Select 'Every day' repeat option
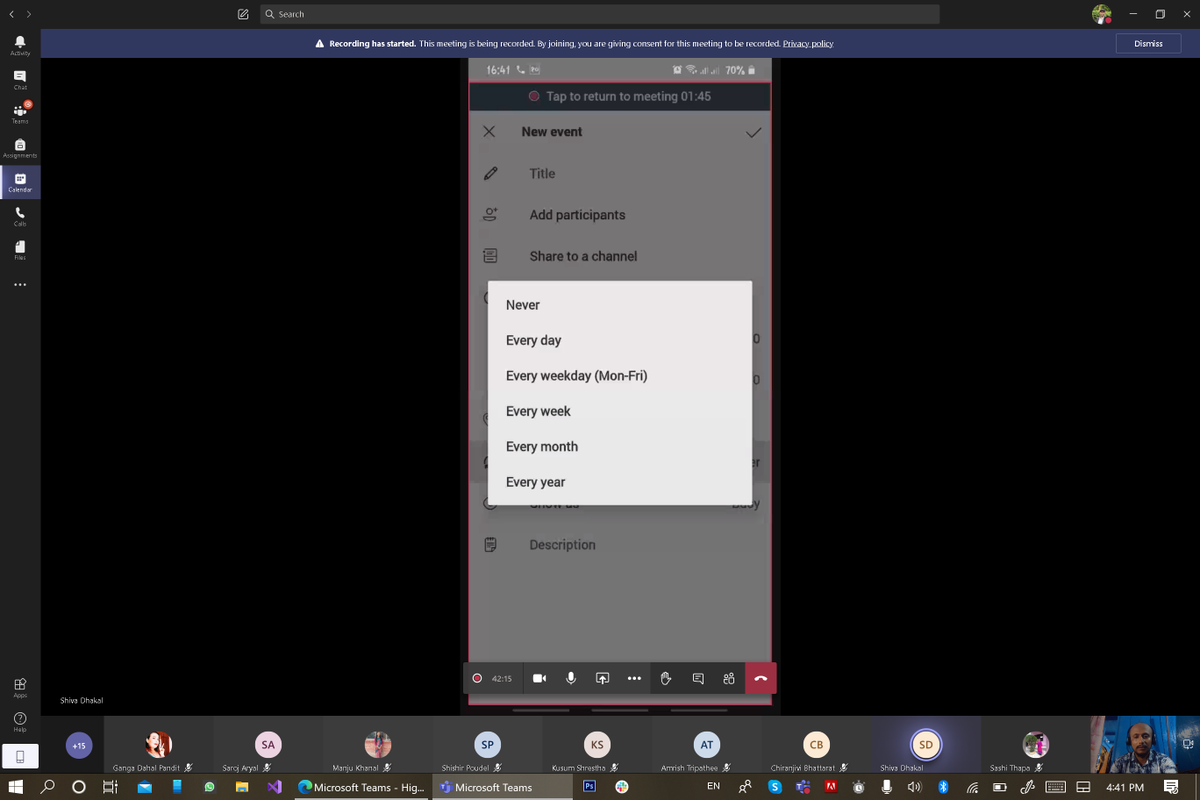This screenshot has width=1200, height=800. [620, 340]
